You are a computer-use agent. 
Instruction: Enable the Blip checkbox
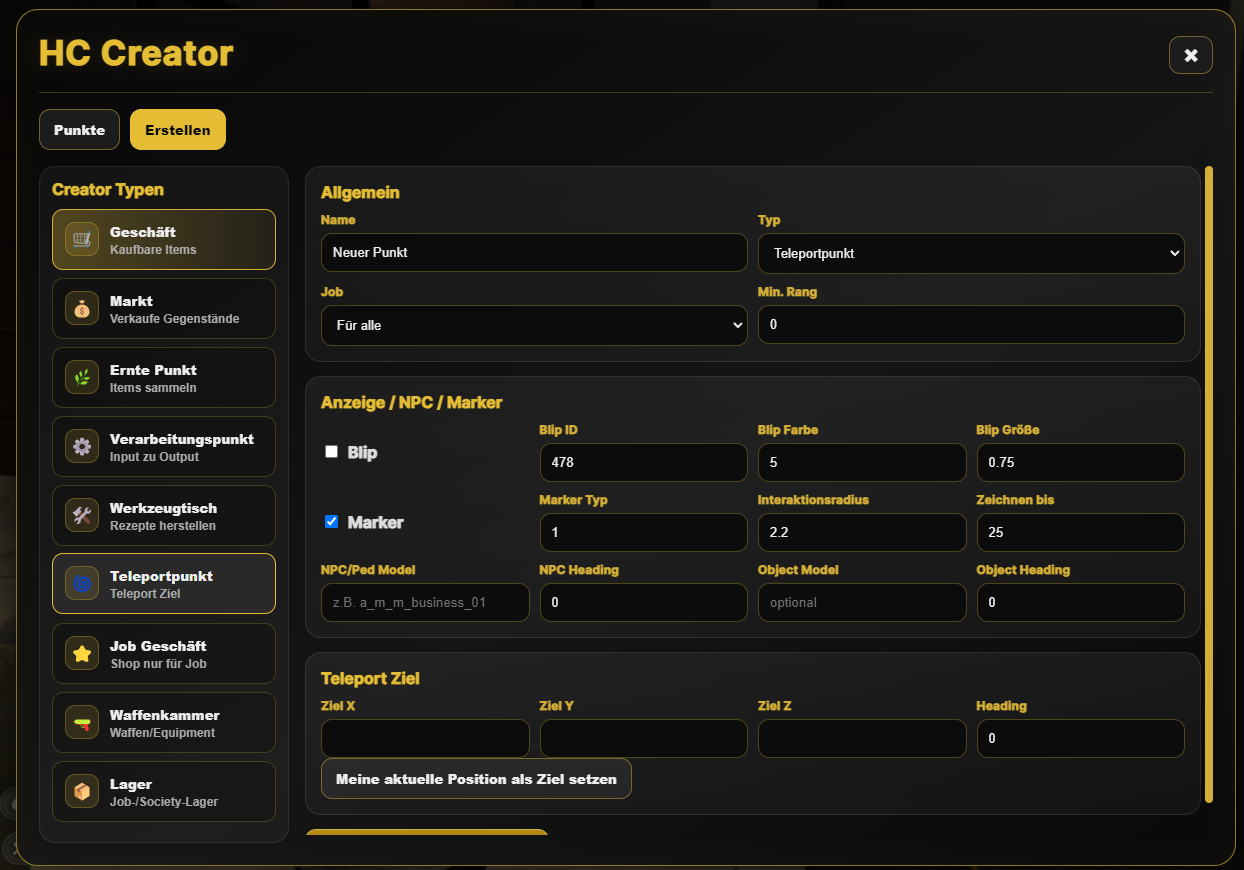pyautogui.click(x=332, y=452)
